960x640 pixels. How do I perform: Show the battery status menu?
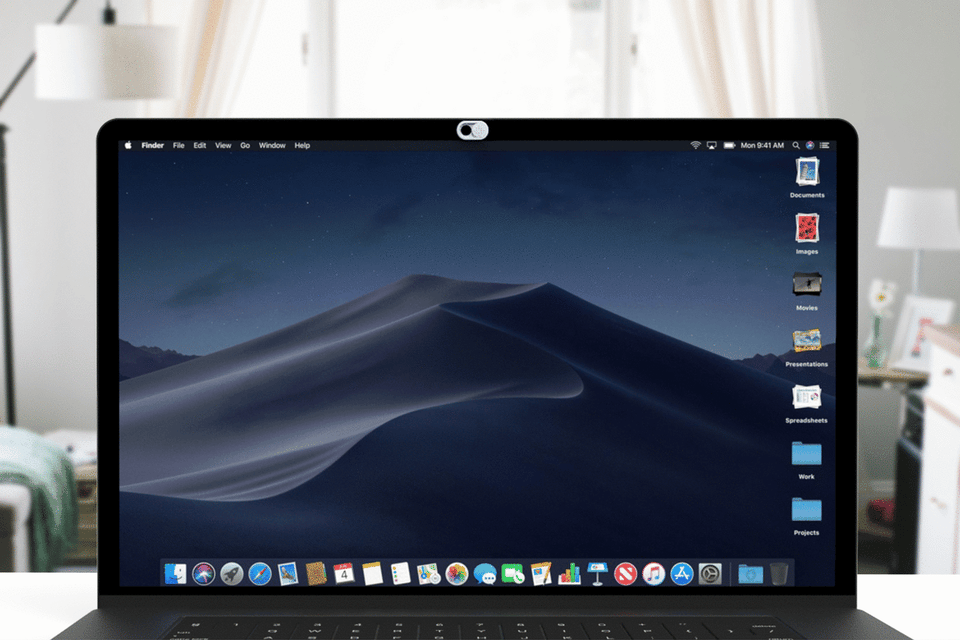729,145
